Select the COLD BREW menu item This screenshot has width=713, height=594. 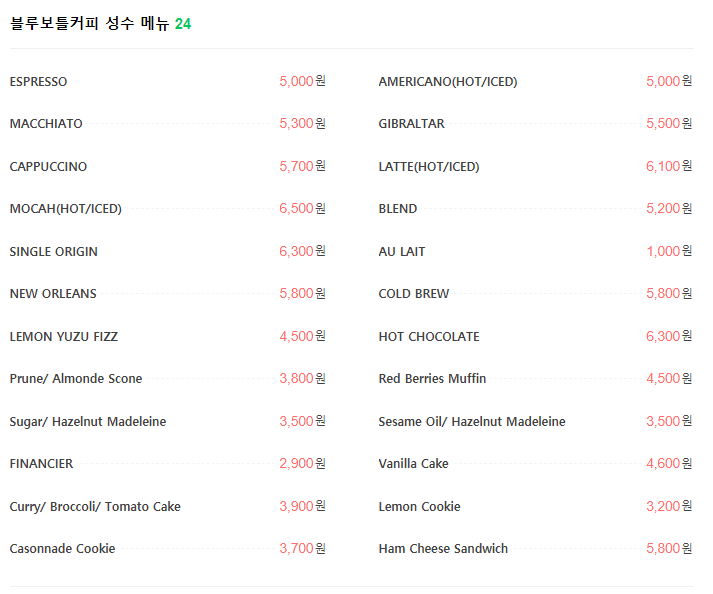tap(414, 294)
